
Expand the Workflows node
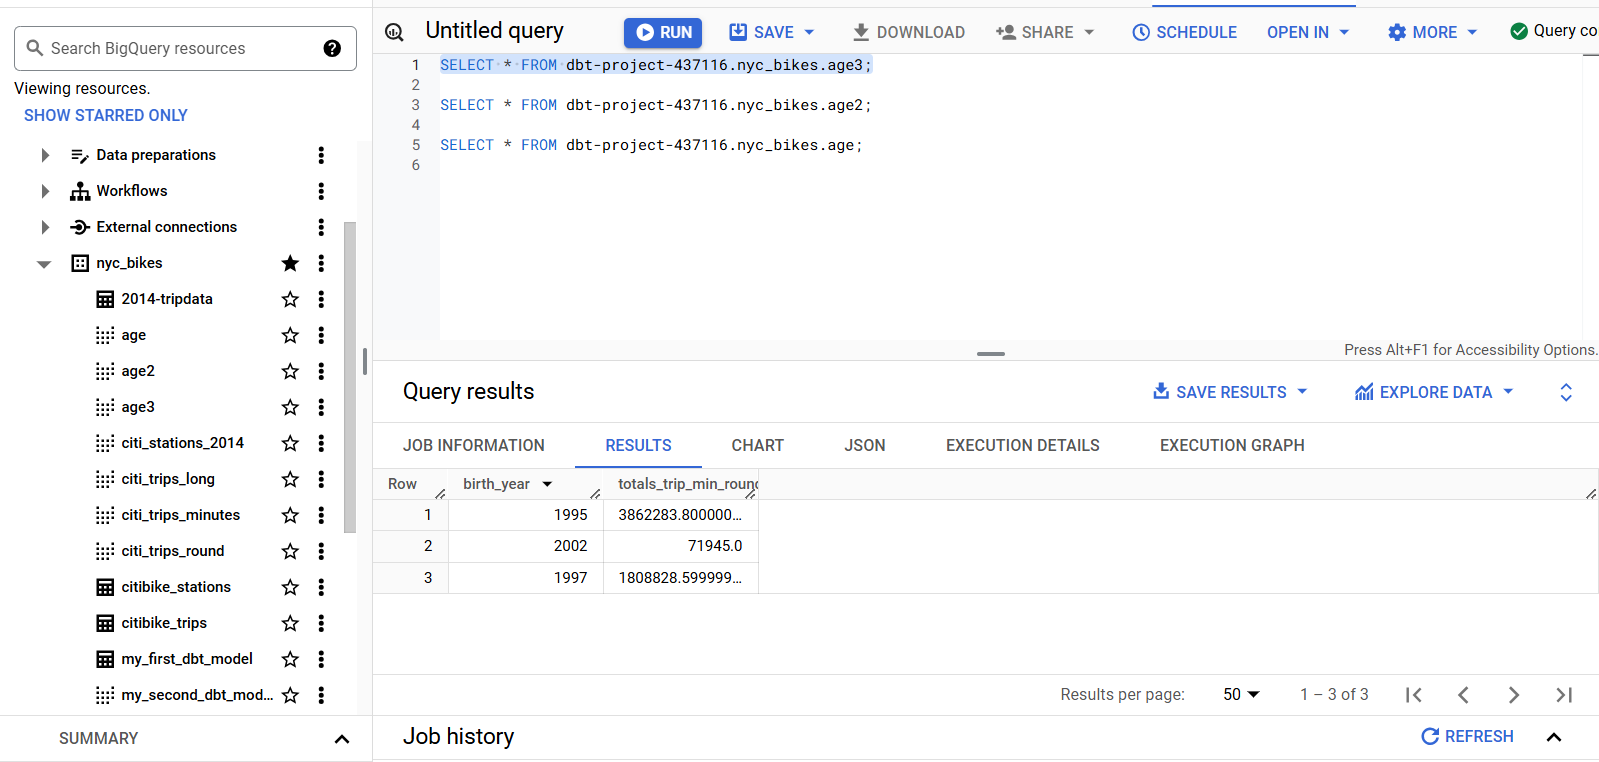[44, 191]
